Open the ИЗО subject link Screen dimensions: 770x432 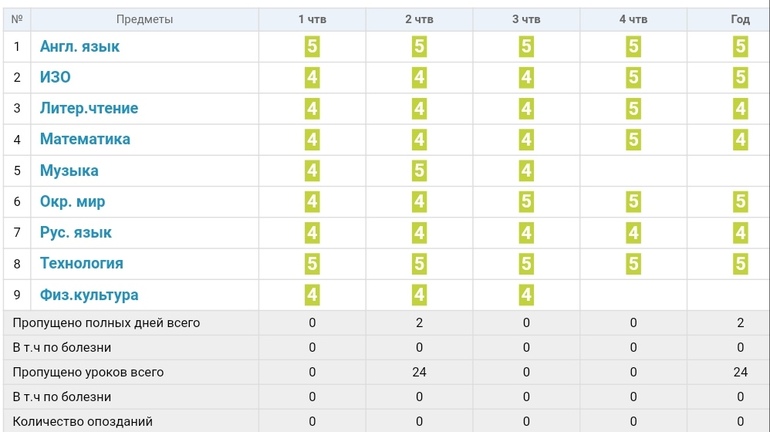tap(55, 77)
